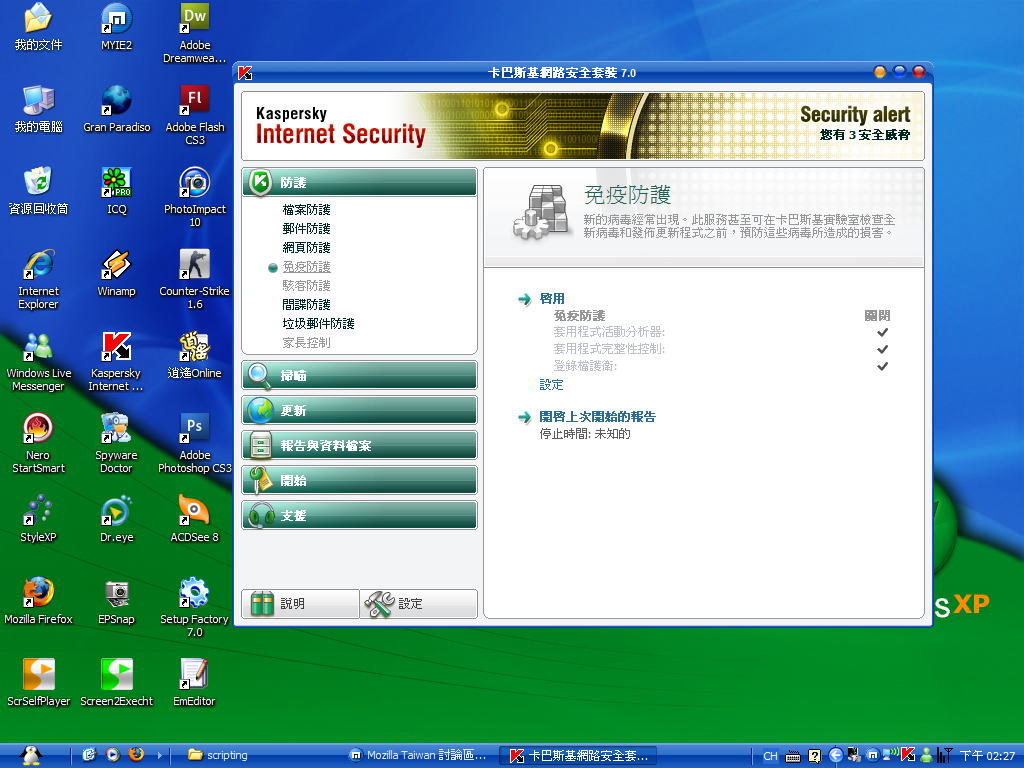Viewport: 1024px width, 768px height.
Task: Click the 卡巴斯基網路安全套 taskbar button
Action: click(x=579, y=756)
